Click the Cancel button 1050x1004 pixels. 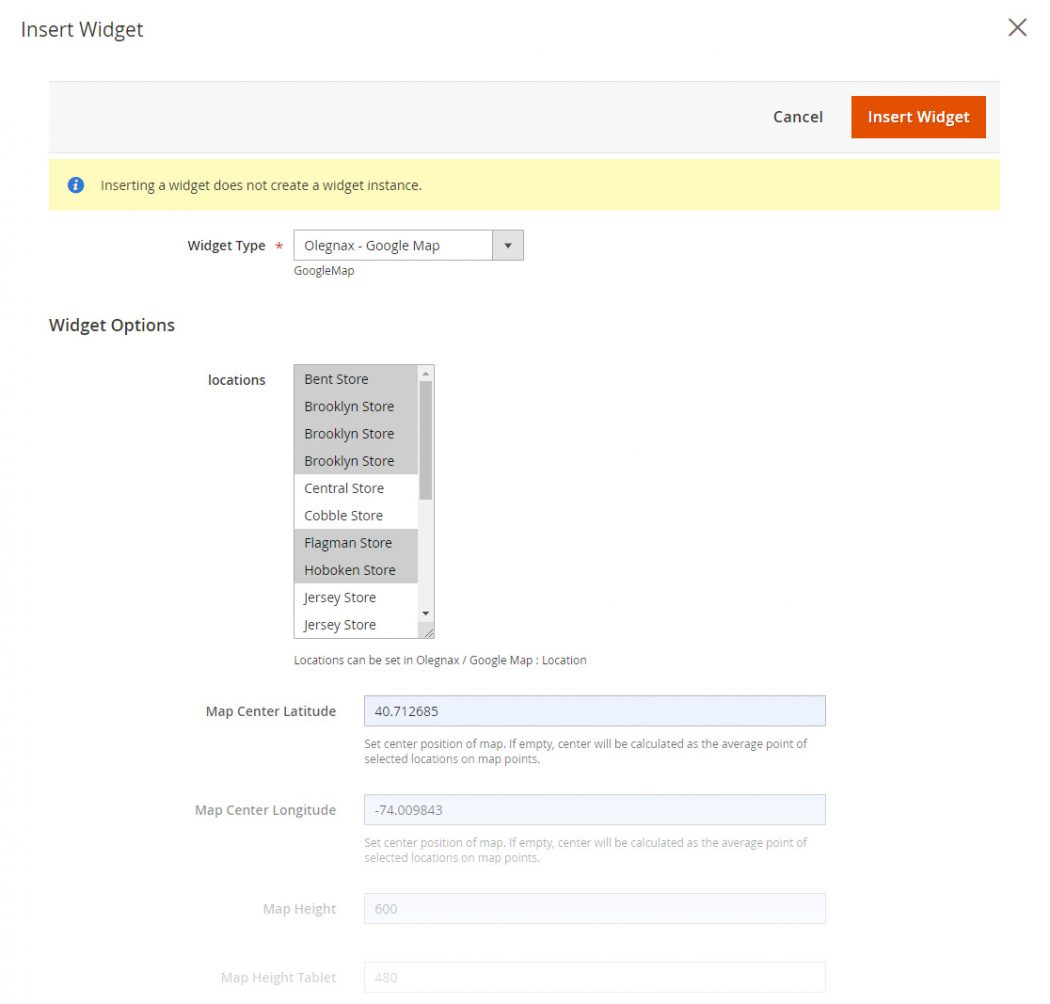[797, 116]
